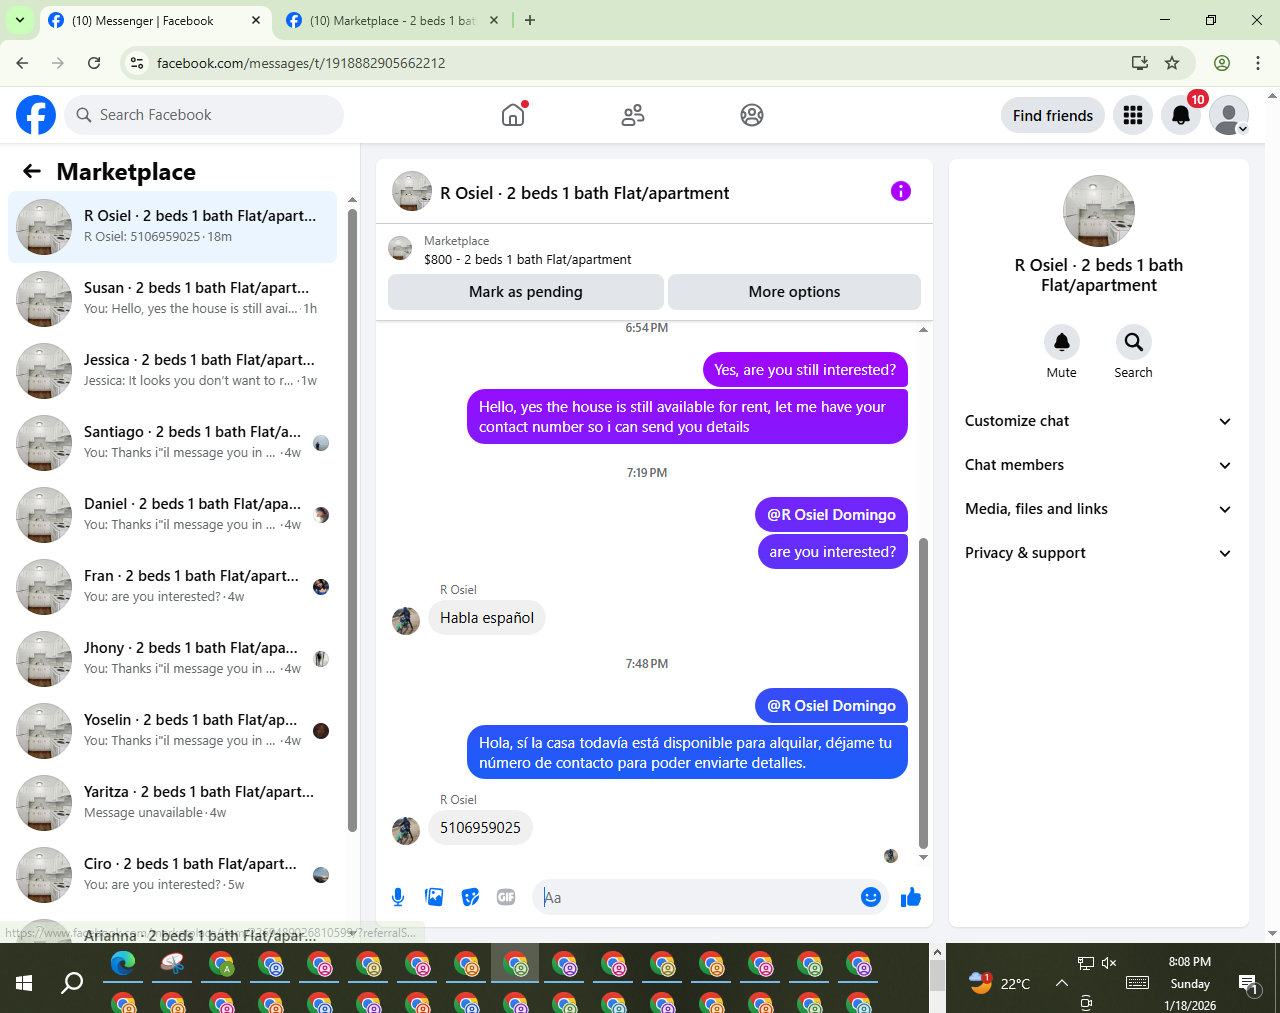Go back with the Marketplace arrow
This screenshot has width=1280, height=1013.
tap(32, 171)
